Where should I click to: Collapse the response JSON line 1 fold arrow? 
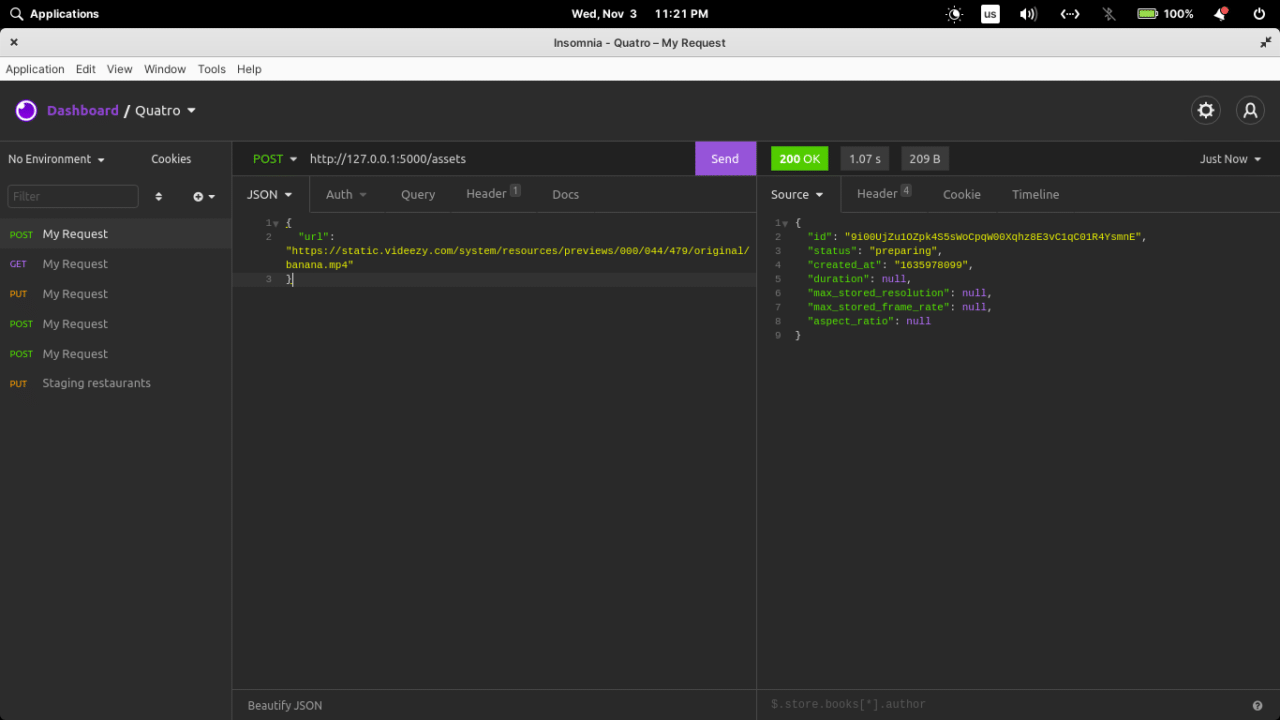(784, 223)
